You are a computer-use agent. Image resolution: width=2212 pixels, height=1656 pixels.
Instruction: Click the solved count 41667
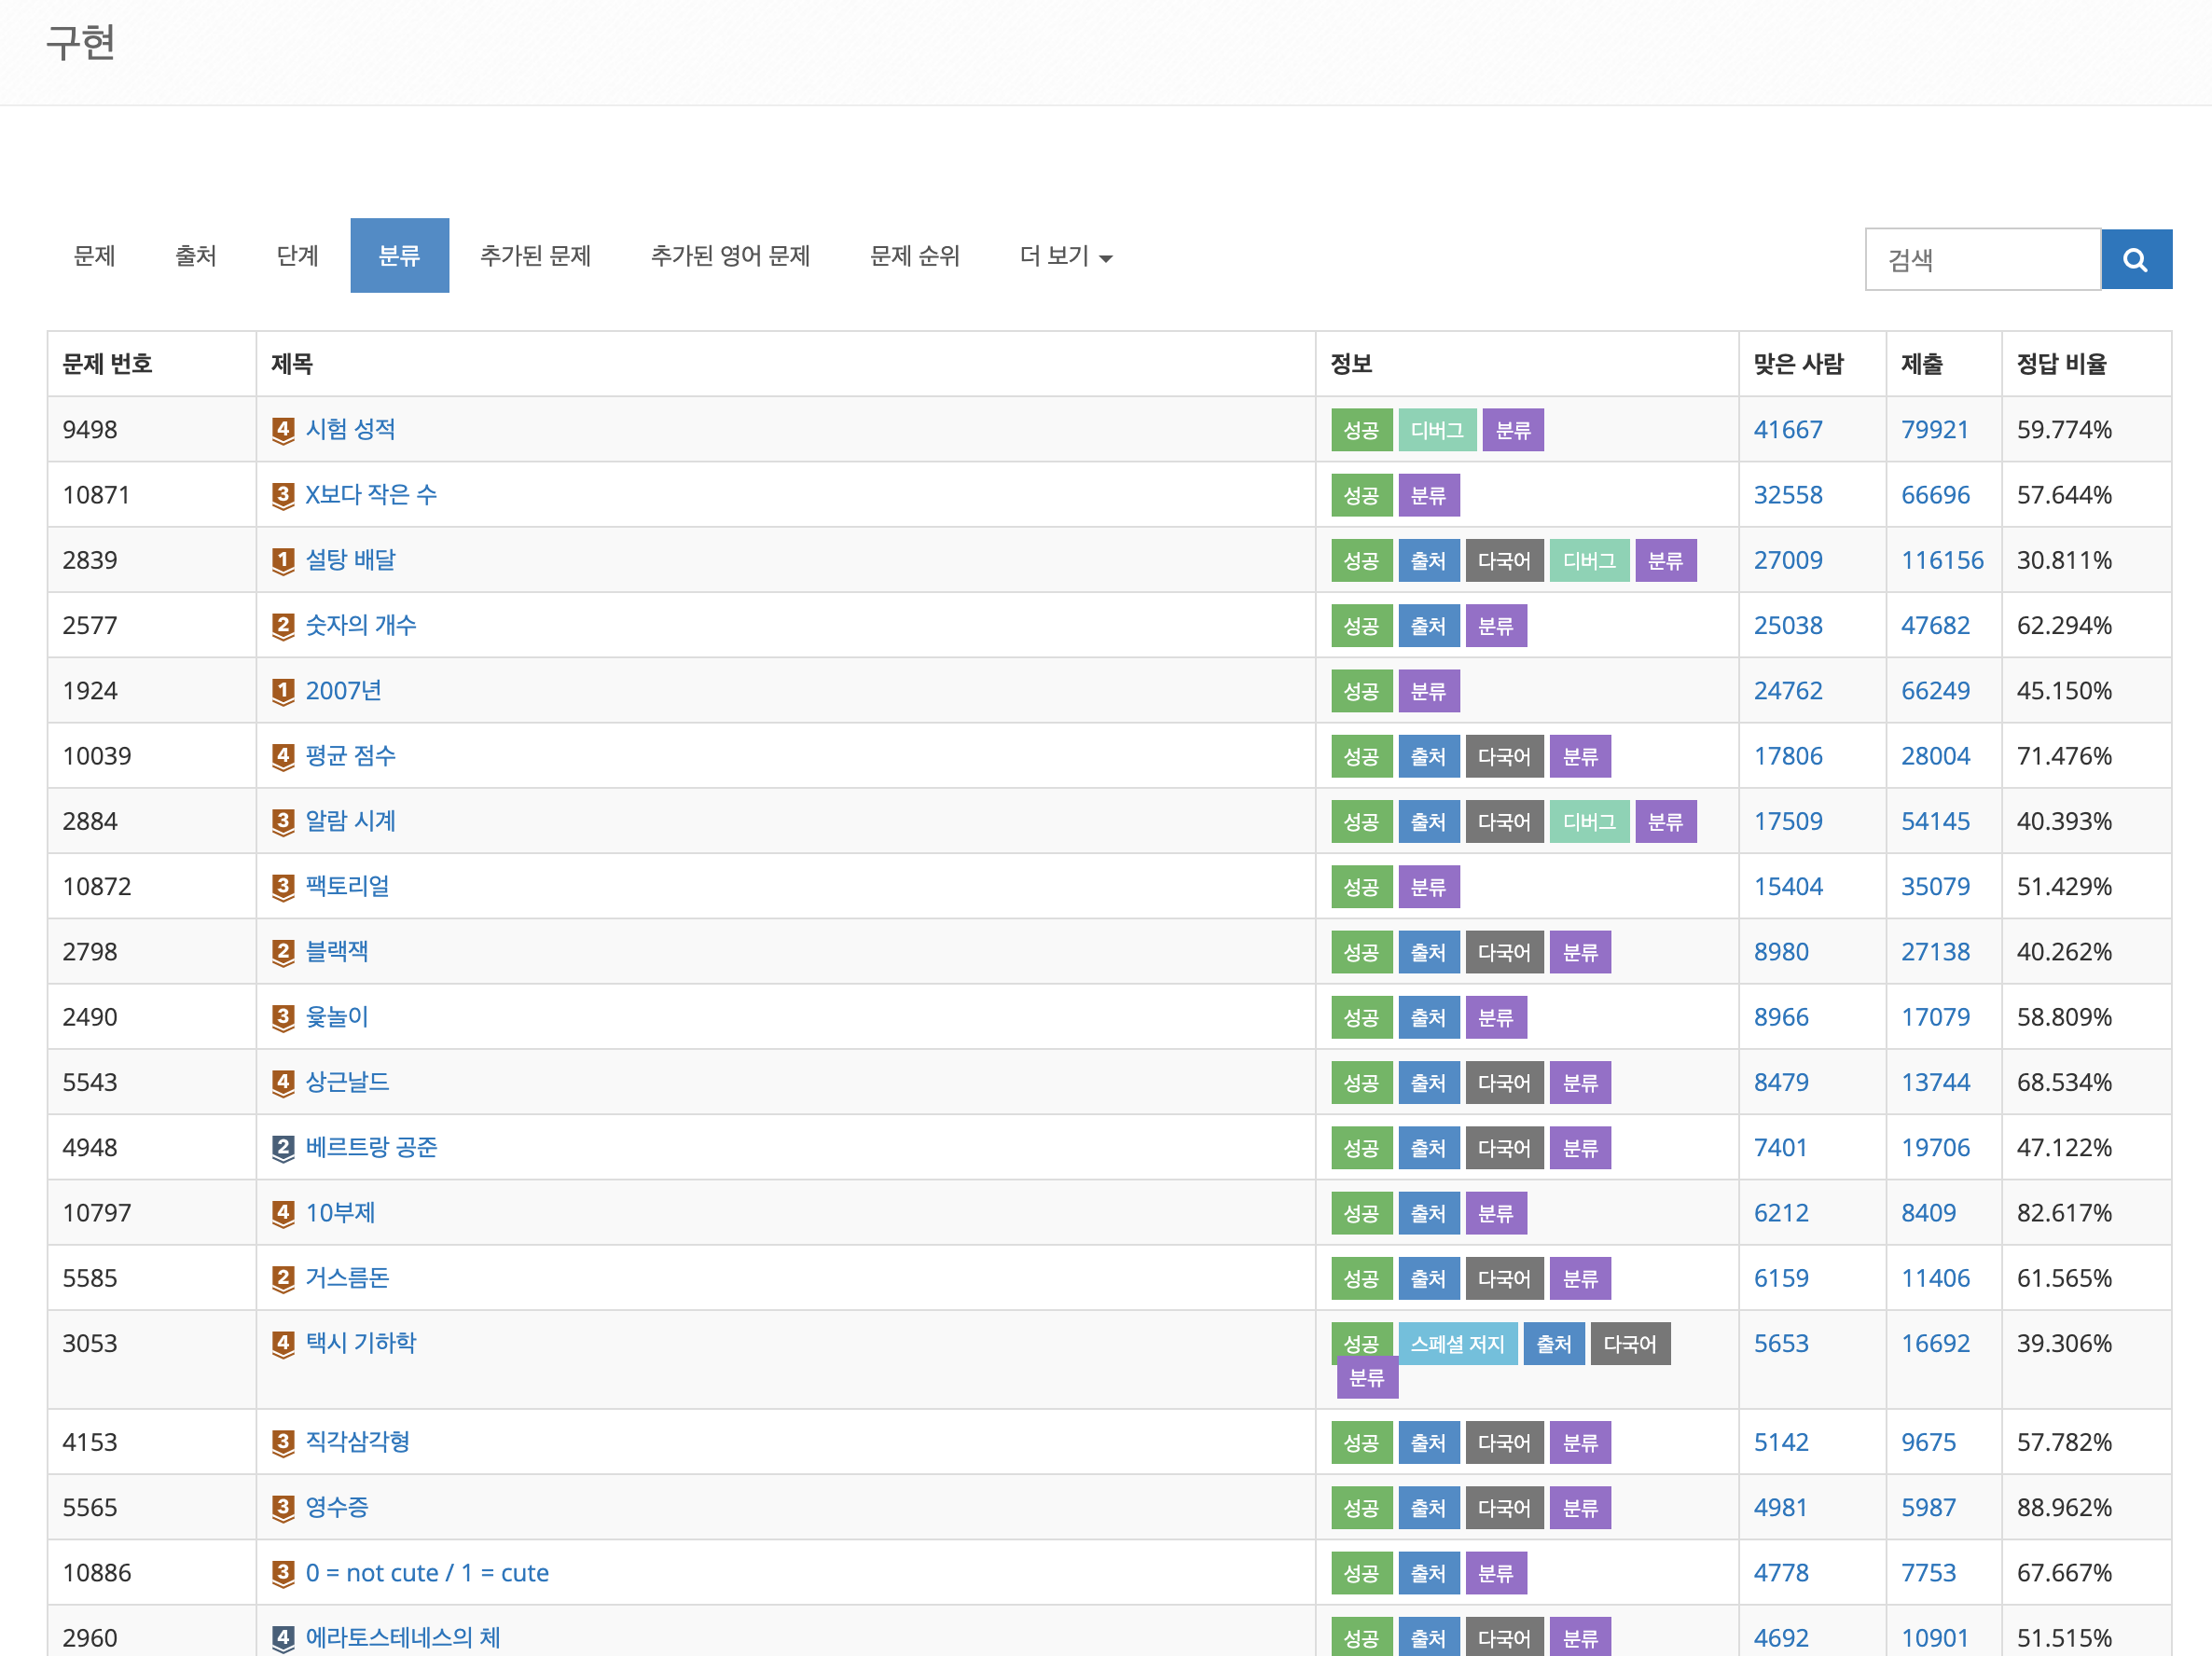pyautogui.click(x=1787, y=430)
